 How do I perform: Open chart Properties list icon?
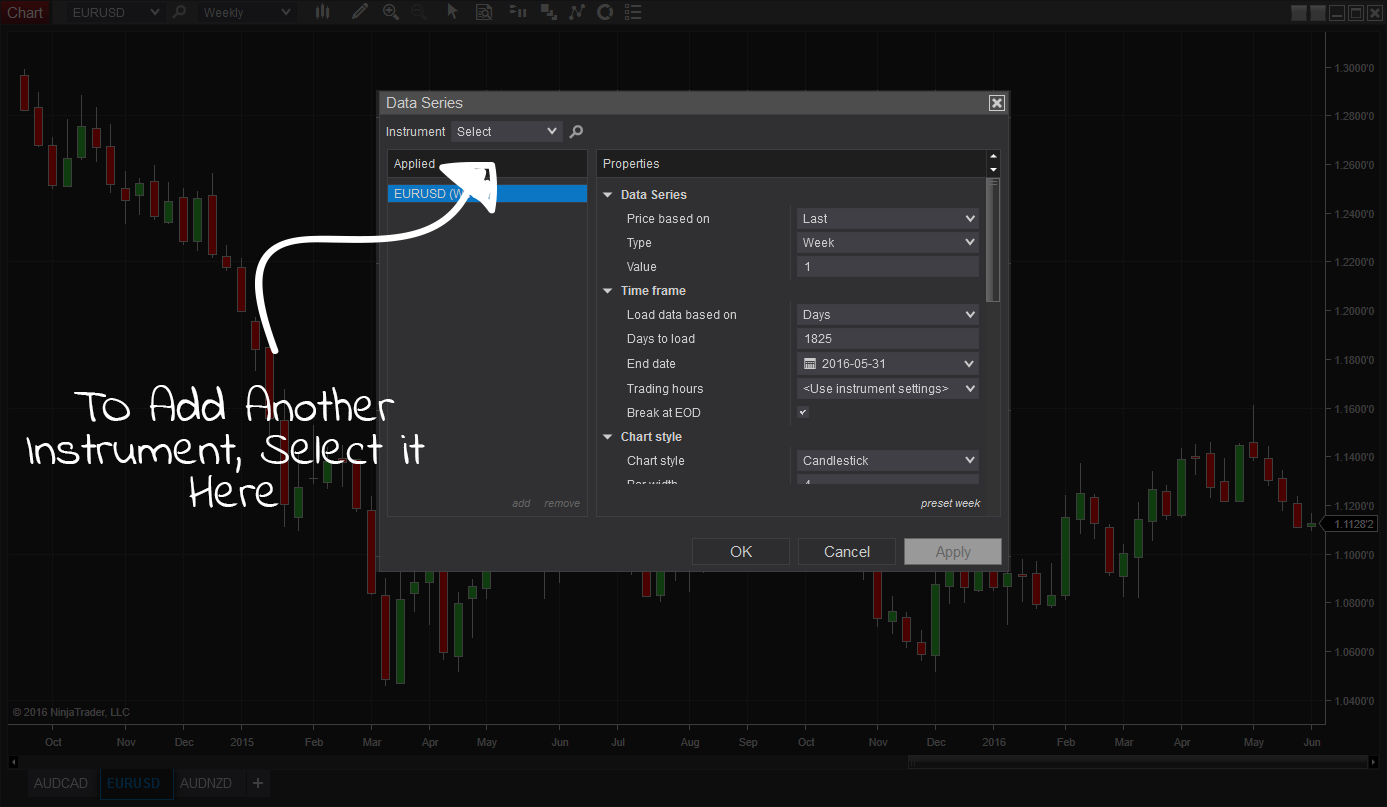635,12
